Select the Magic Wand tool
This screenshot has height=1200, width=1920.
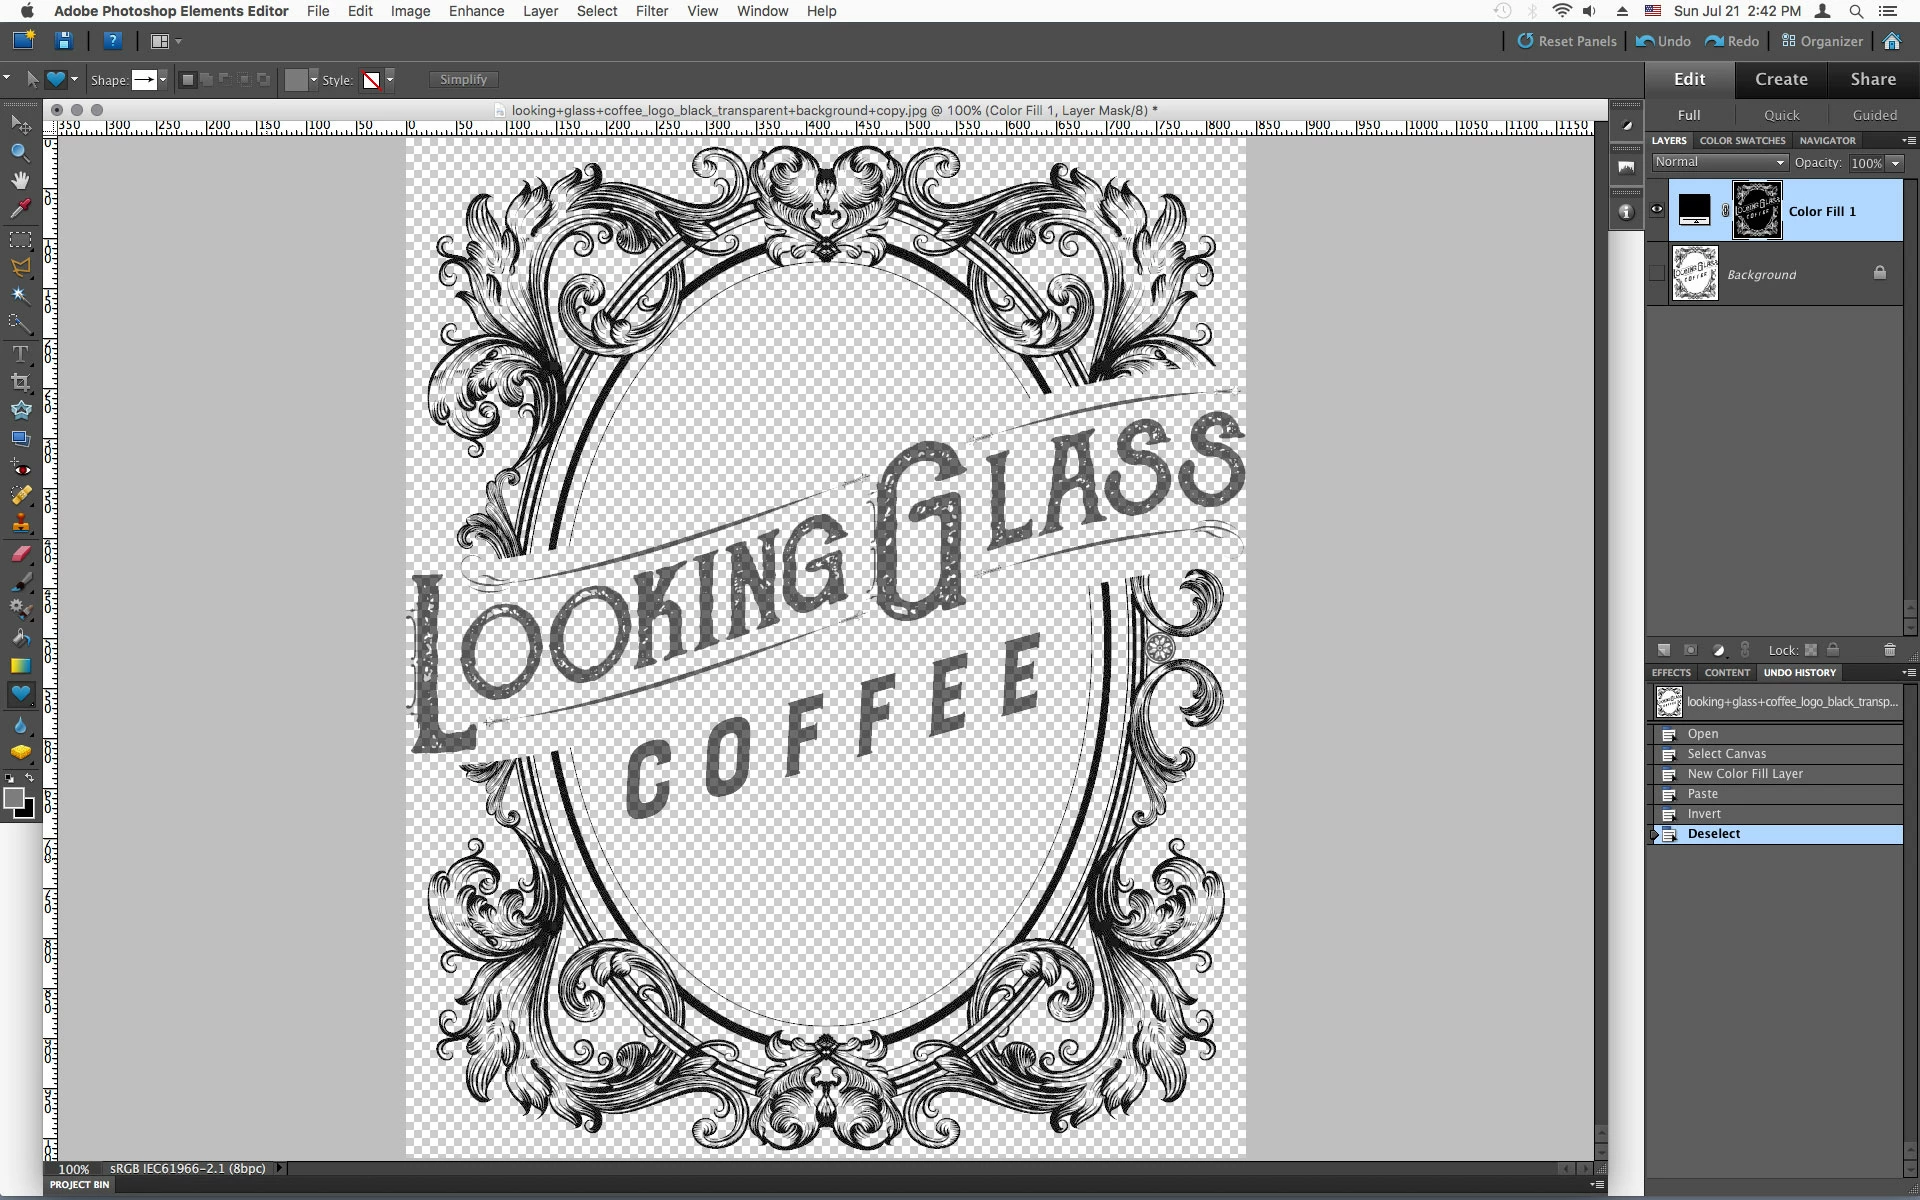[20, 295]
